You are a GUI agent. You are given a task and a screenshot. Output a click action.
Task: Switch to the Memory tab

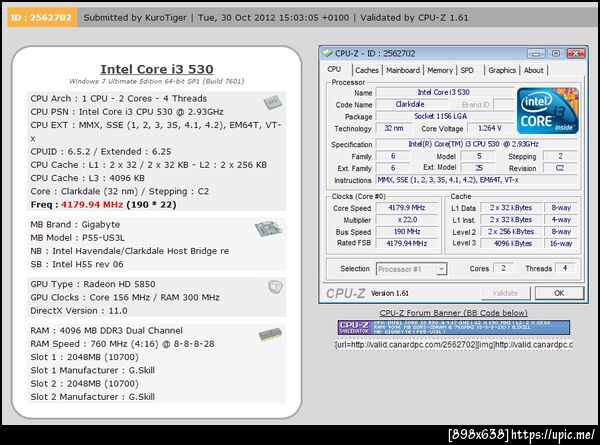440,70
